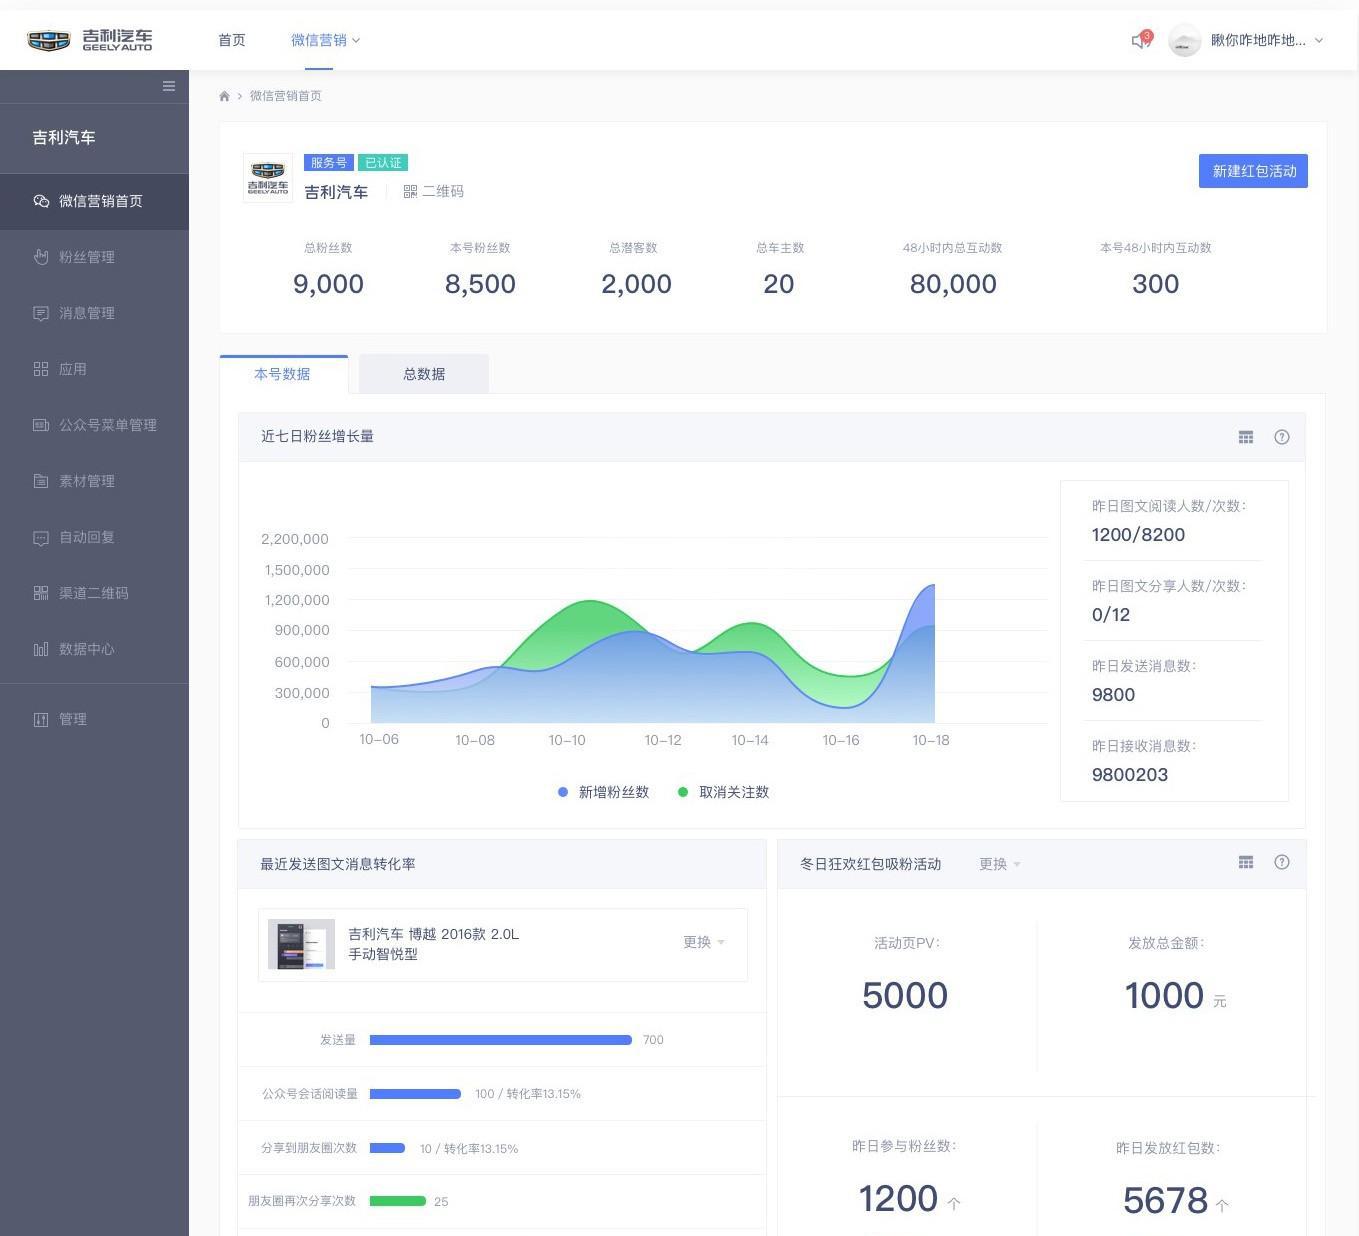The height and width of the screenshot is (1236, 1359).
Task: Open the 更换 dropdown for the article
Action: tap(704, 942)
